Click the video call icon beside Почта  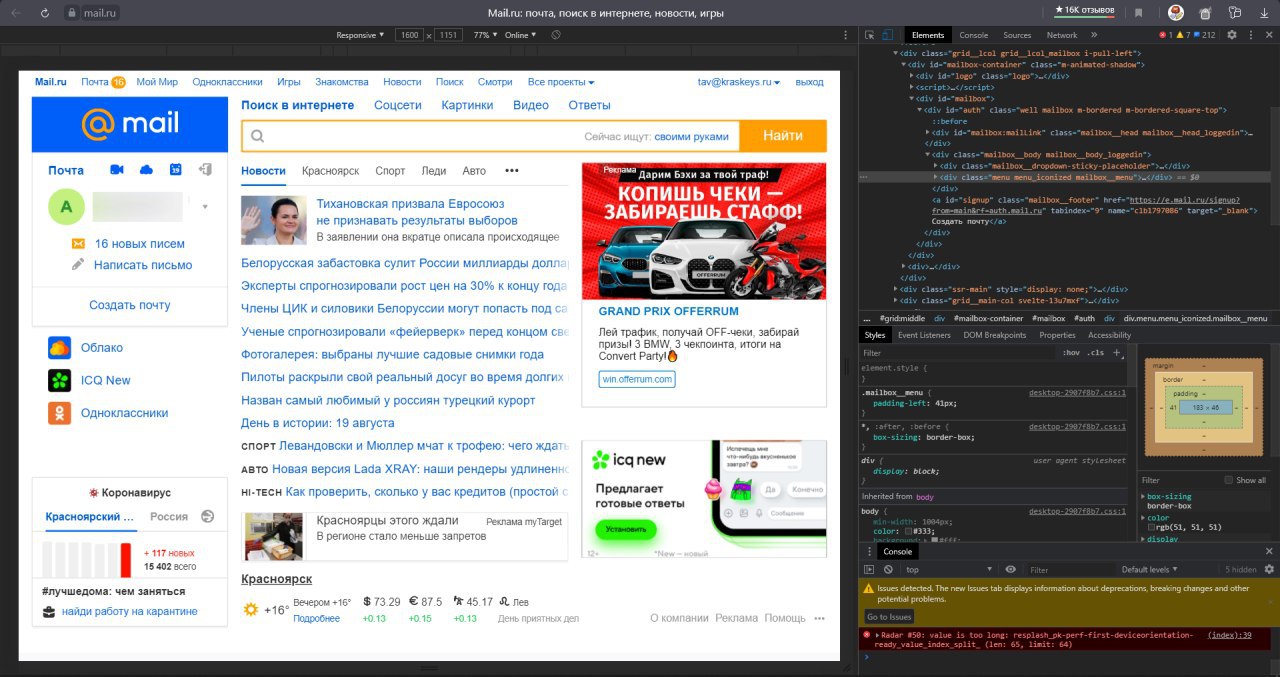[117, 170]
